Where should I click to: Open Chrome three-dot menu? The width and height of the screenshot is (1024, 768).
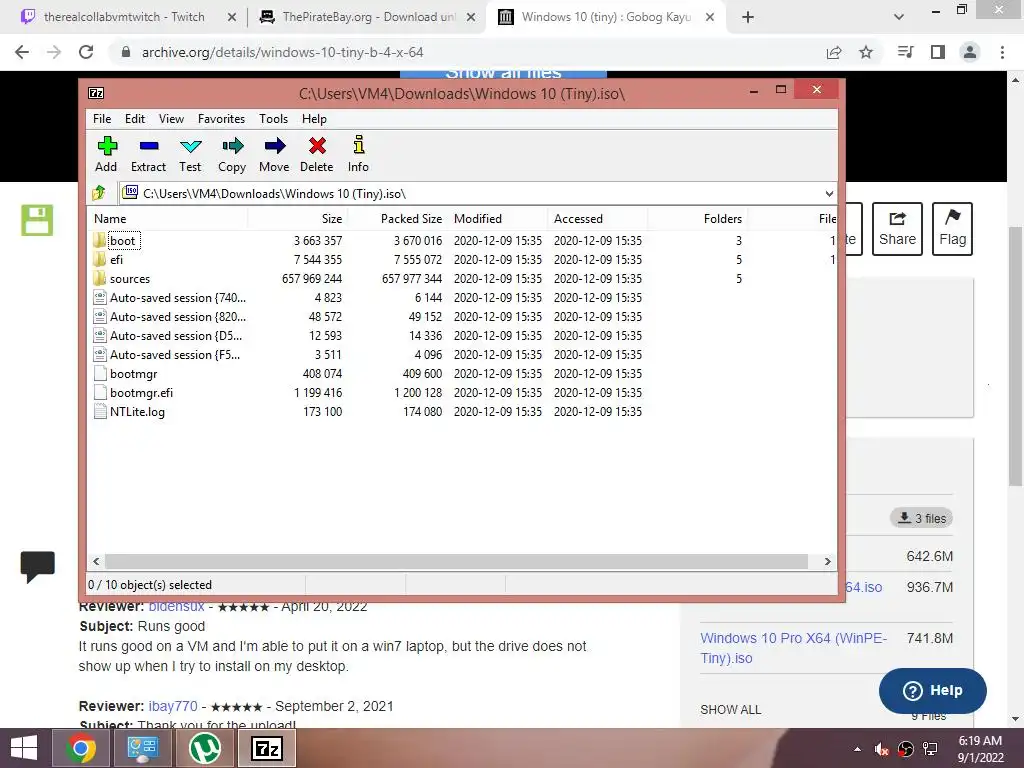pyautogui.click(x=1002, y=52)
